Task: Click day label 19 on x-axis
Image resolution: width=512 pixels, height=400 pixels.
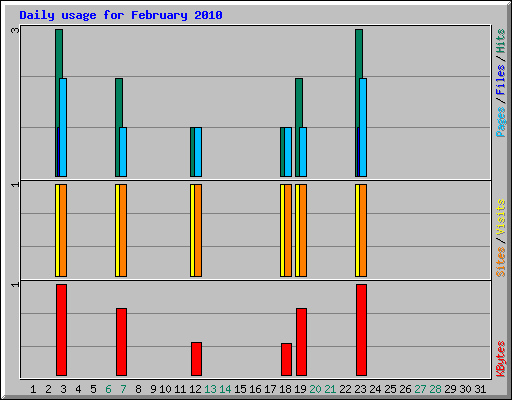Action: pyautogui.click(x=300, y=389)
